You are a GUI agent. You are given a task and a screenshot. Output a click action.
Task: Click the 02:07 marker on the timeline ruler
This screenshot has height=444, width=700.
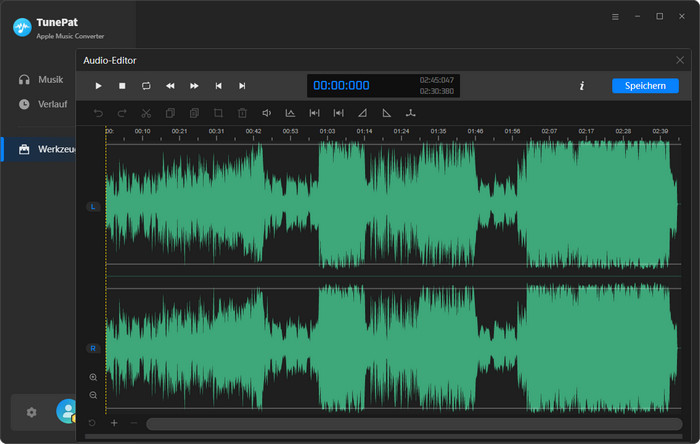[x=549, y=131]
